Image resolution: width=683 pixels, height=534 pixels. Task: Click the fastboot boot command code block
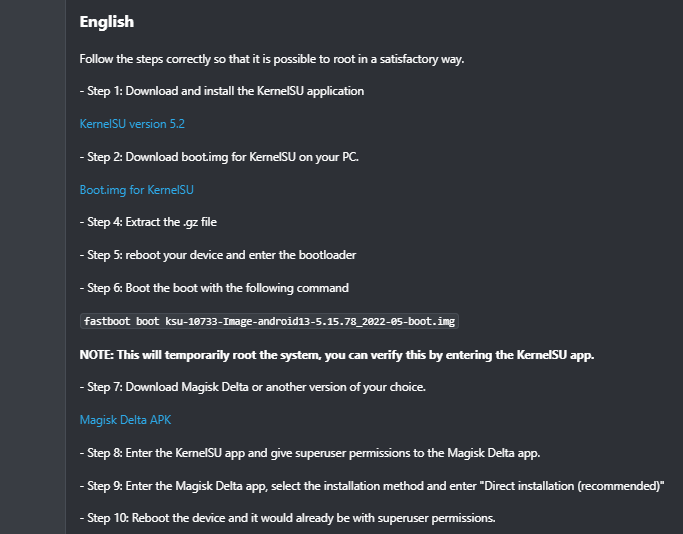tap(269, 321)
